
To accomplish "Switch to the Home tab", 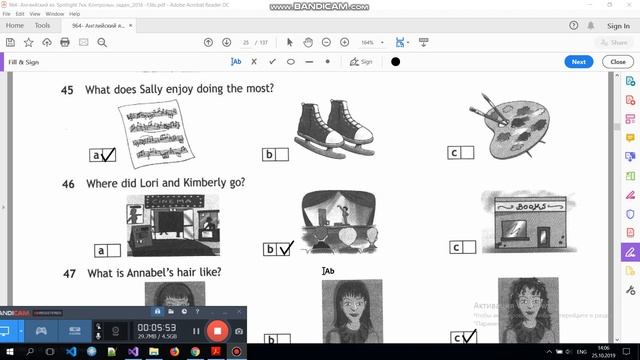I will (x=15, y=26).
